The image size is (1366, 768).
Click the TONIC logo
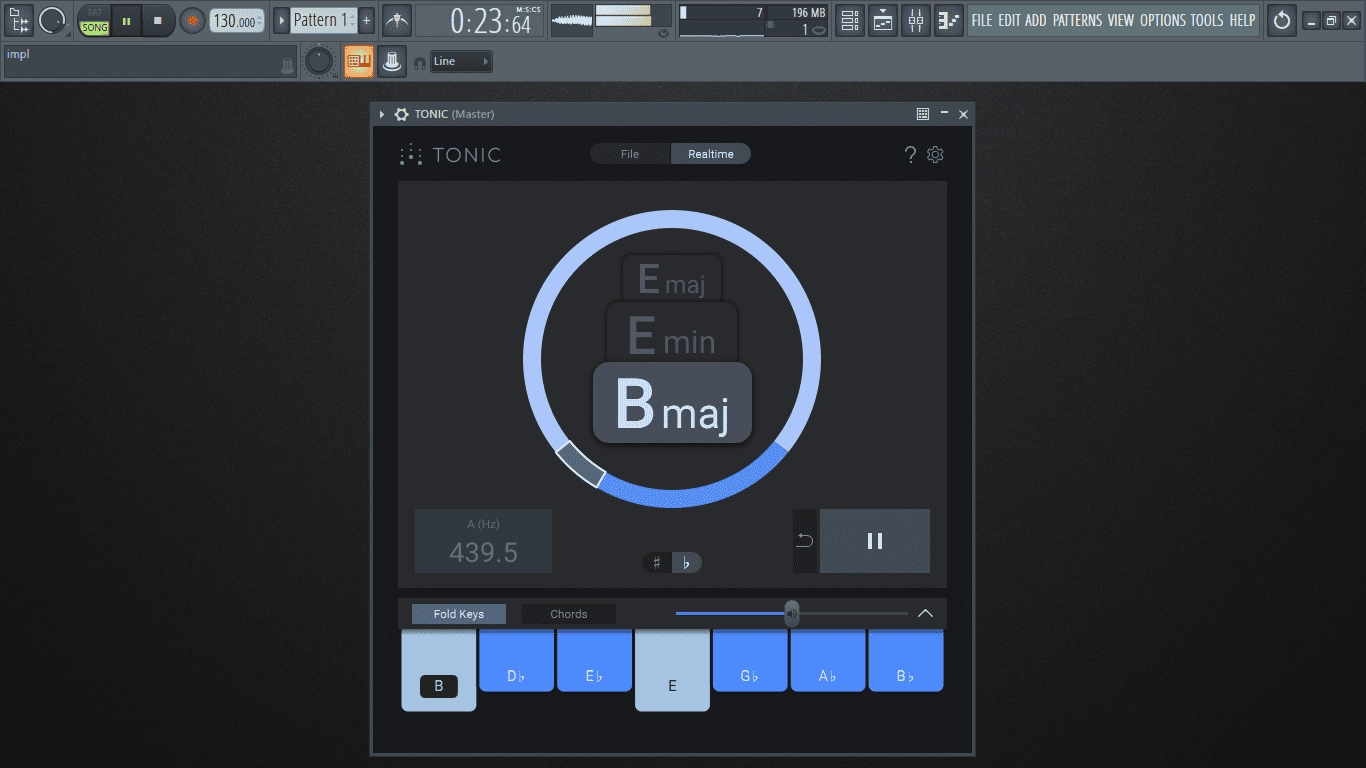(x=450, y=154)
